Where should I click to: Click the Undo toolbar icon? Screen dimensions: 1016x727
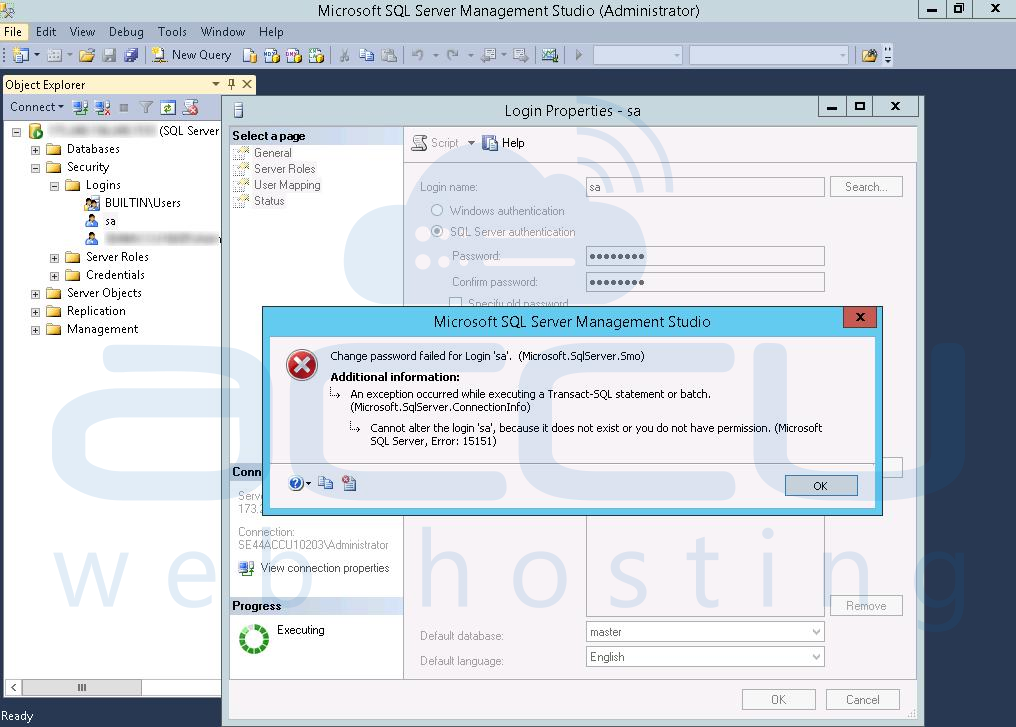click(418, 56)
